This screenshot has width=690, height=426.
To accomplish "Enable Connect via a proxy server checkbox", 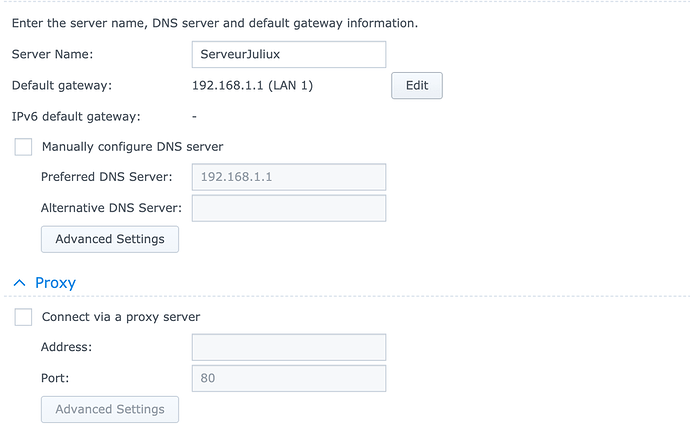I will coord(23,317).
